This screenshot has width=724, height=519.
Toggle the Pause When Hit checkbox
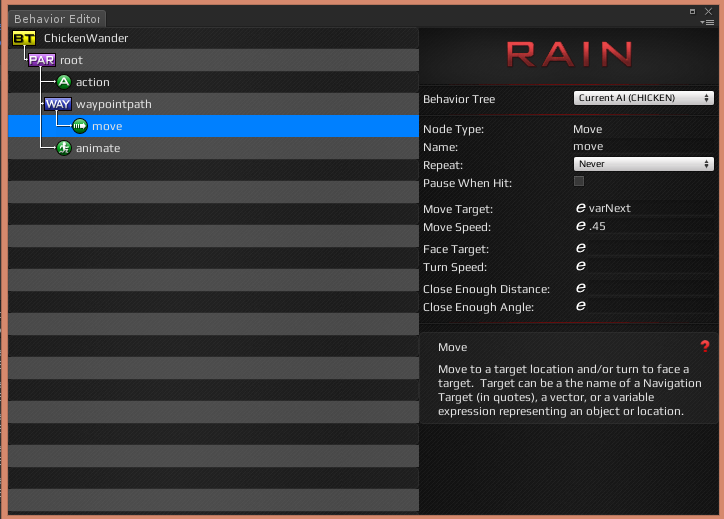click(579, 181)
